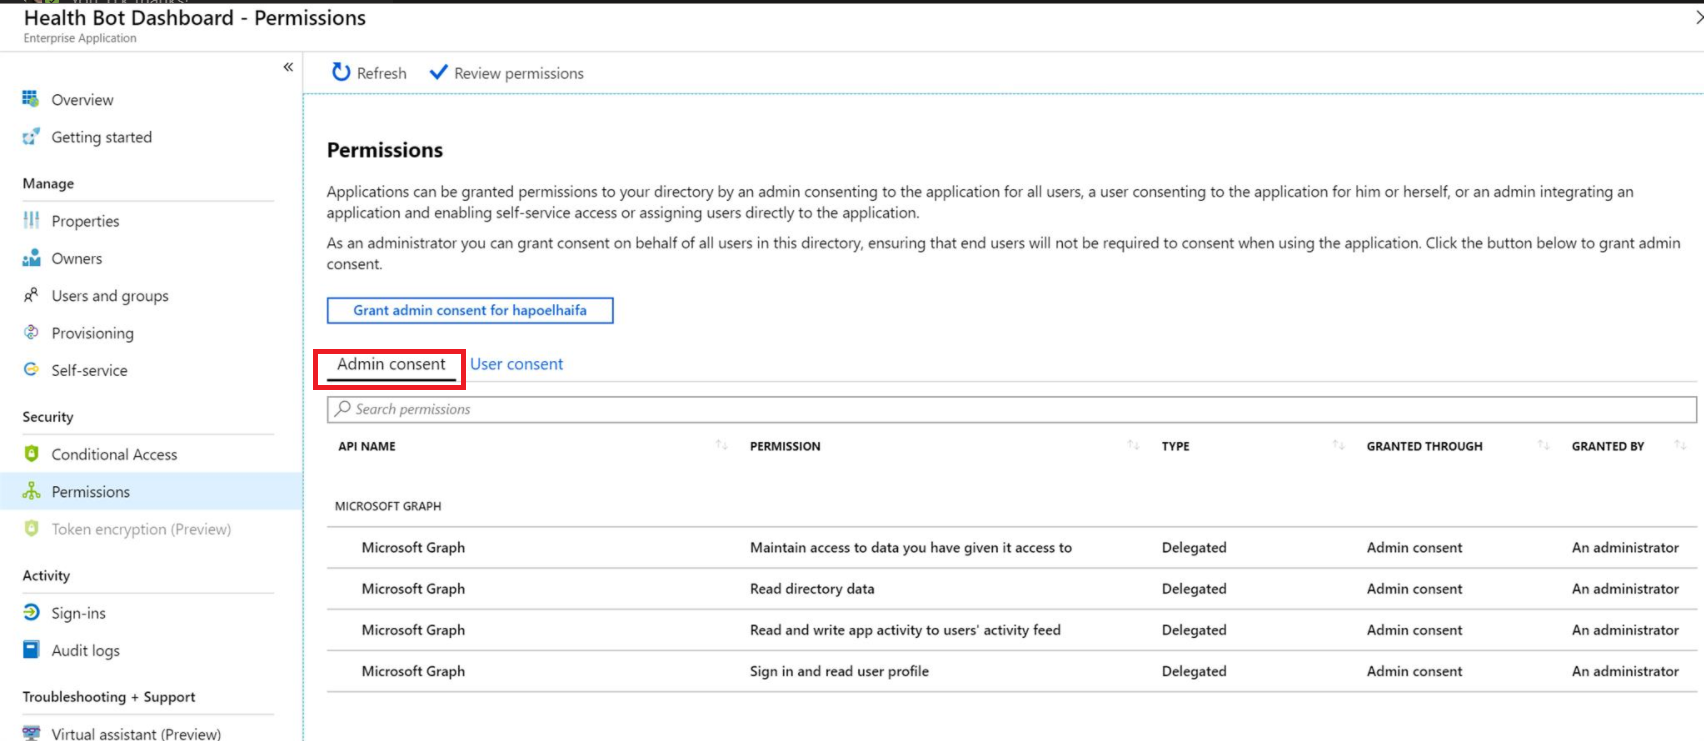Viewport: 1704px width, 754px height.
Task: Click the Token encryption shield icon
Action: pyautogui.click(x=31, y=528)
